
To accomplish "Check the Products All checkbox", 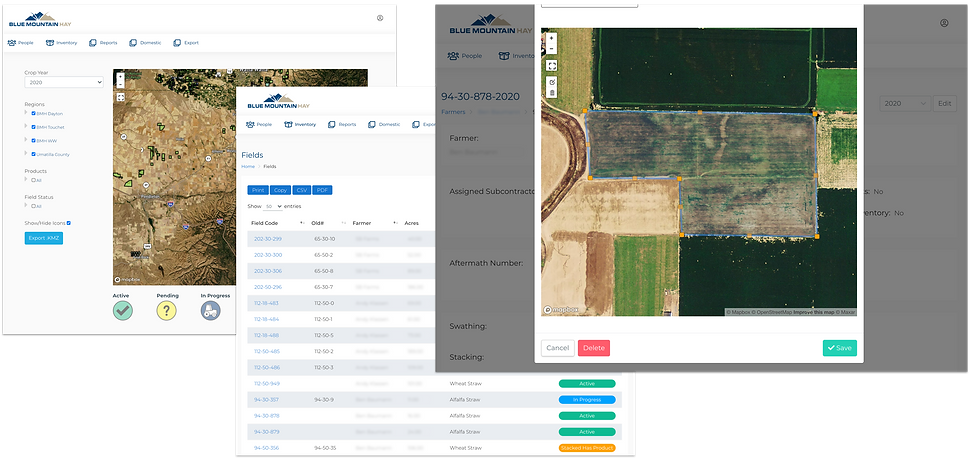I will click(33, 180).
